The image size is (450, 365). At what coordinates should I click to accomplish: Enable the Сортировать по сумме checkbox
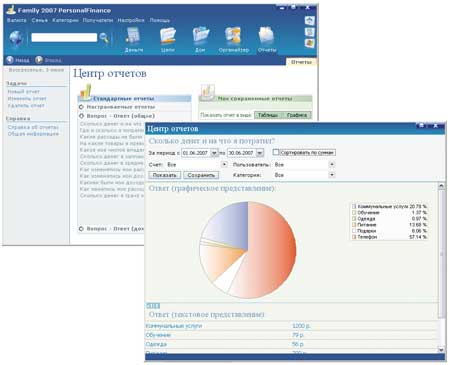[x=276, y=152]
